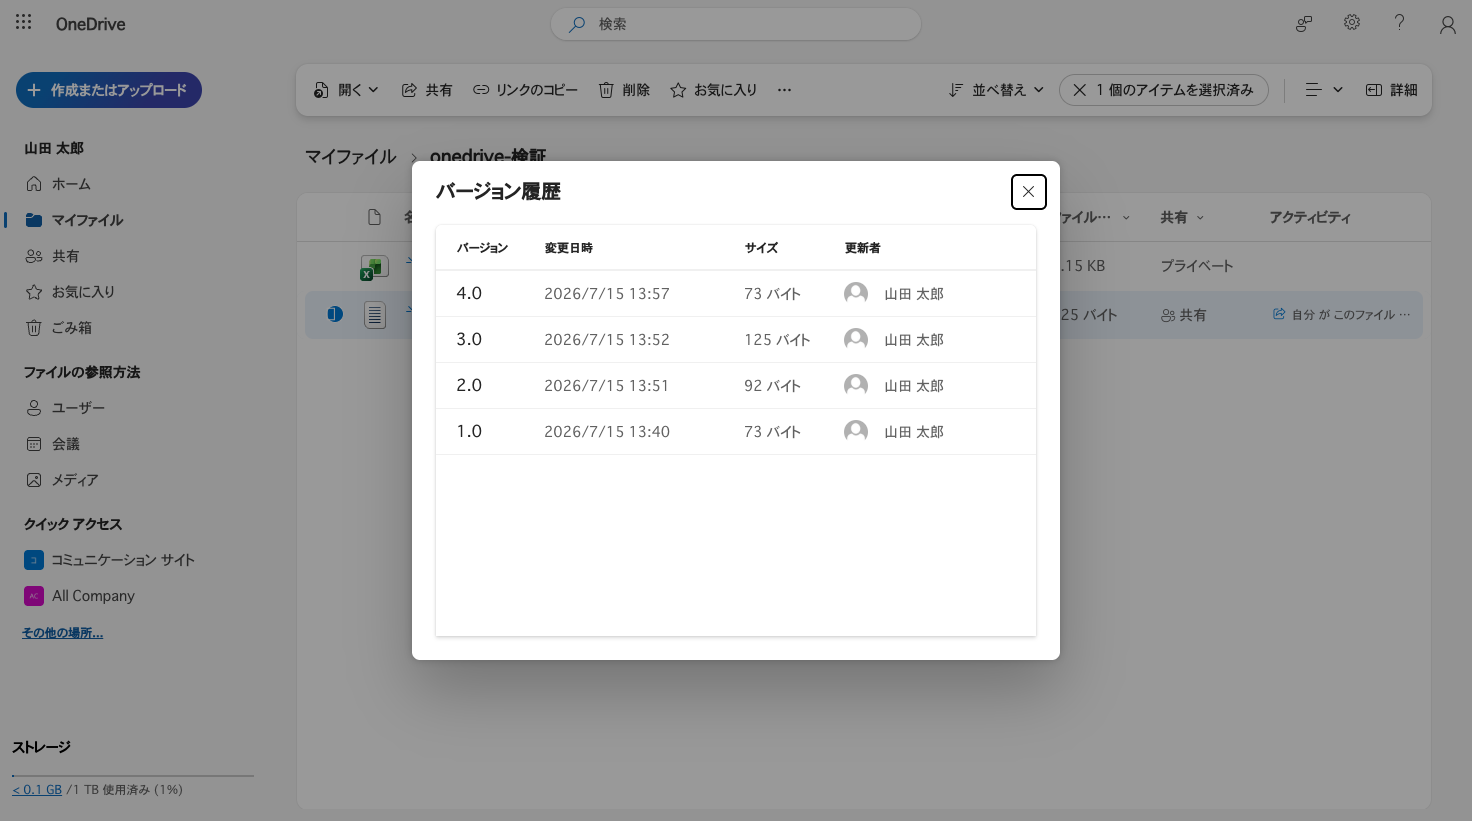Click the date 2026/7/15 13:52
This screenshot has height=821, width=1472.
[607, 340]
